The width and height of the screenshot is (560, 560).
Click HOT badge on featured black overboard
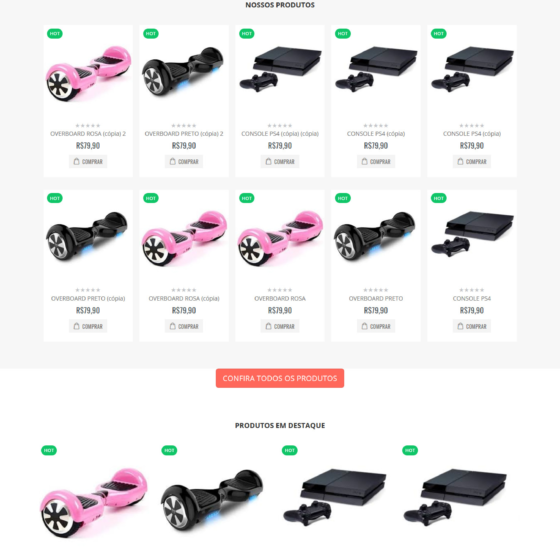click(x=169, y=450)
